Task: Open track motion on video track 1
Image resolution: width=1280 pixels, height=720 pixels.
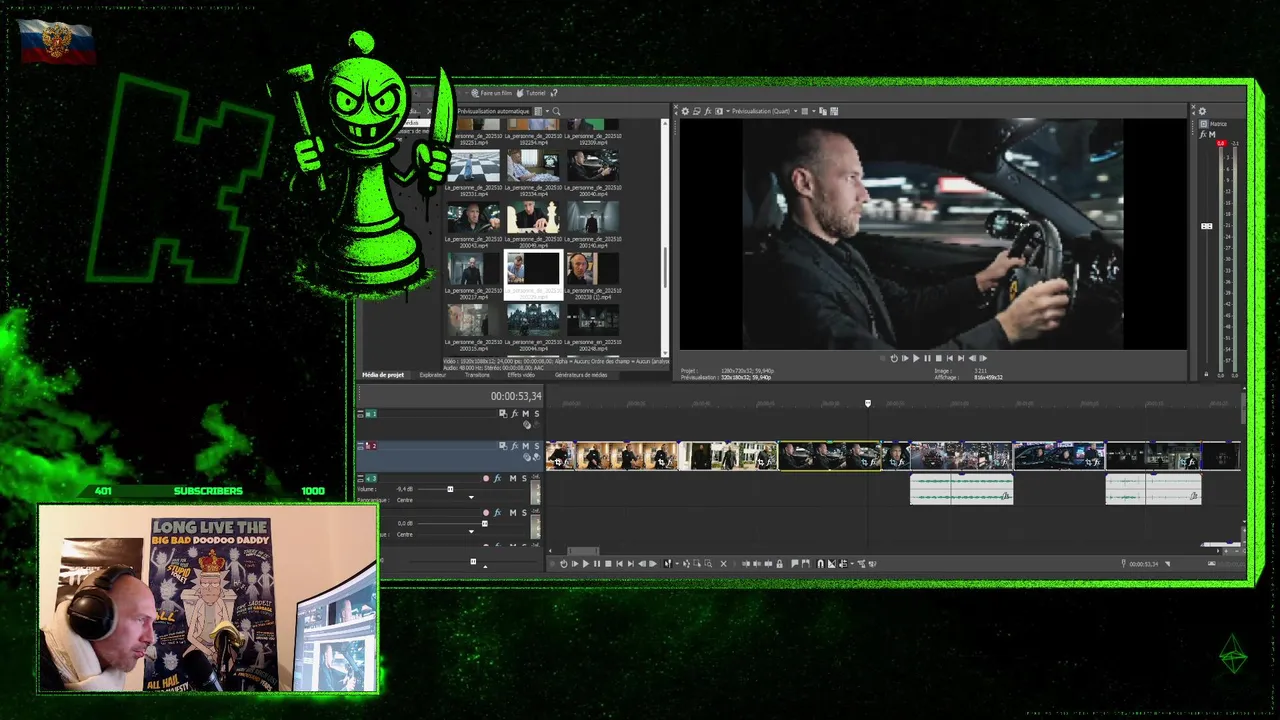Action: coord(503,414)
